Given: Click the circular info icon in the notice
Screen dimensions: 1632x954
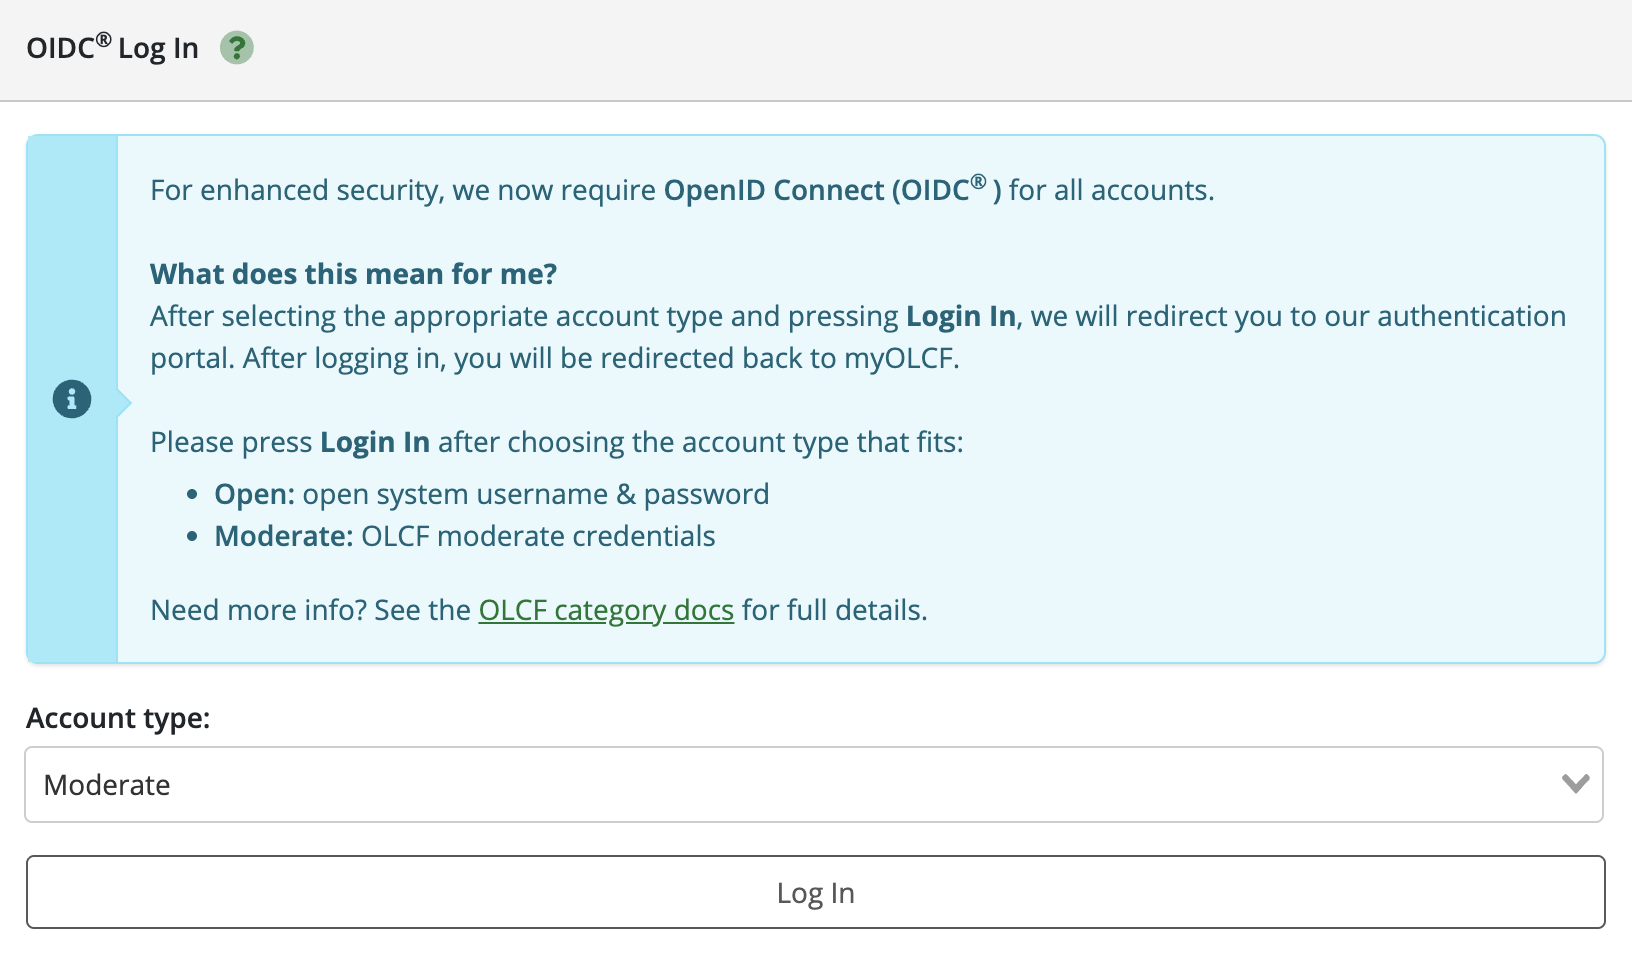Looking at the screenshot, I should pyautogui.click(x=72, y=399).
